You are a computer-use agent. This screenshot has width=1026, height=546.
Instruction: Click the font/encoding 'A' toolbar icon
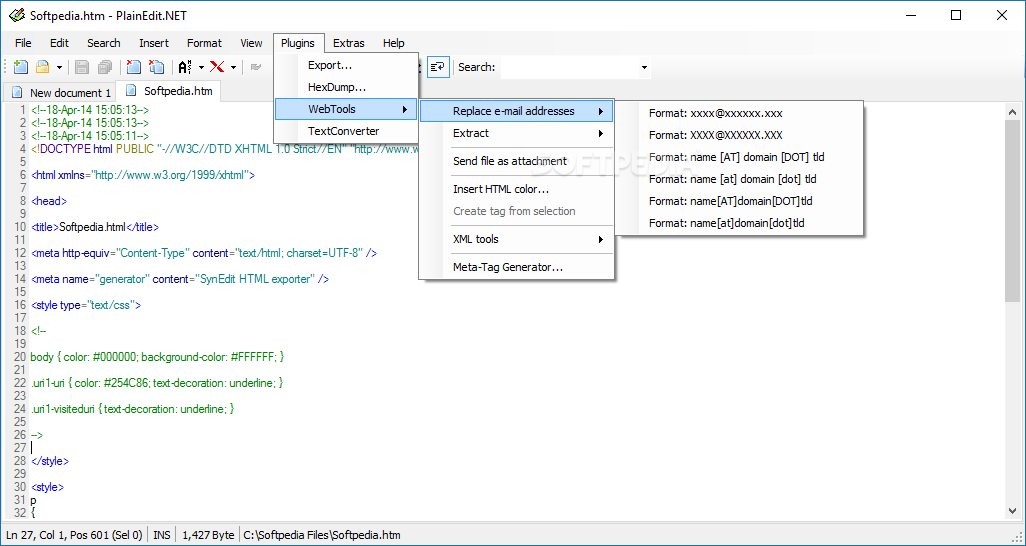(x=185, y=67)
